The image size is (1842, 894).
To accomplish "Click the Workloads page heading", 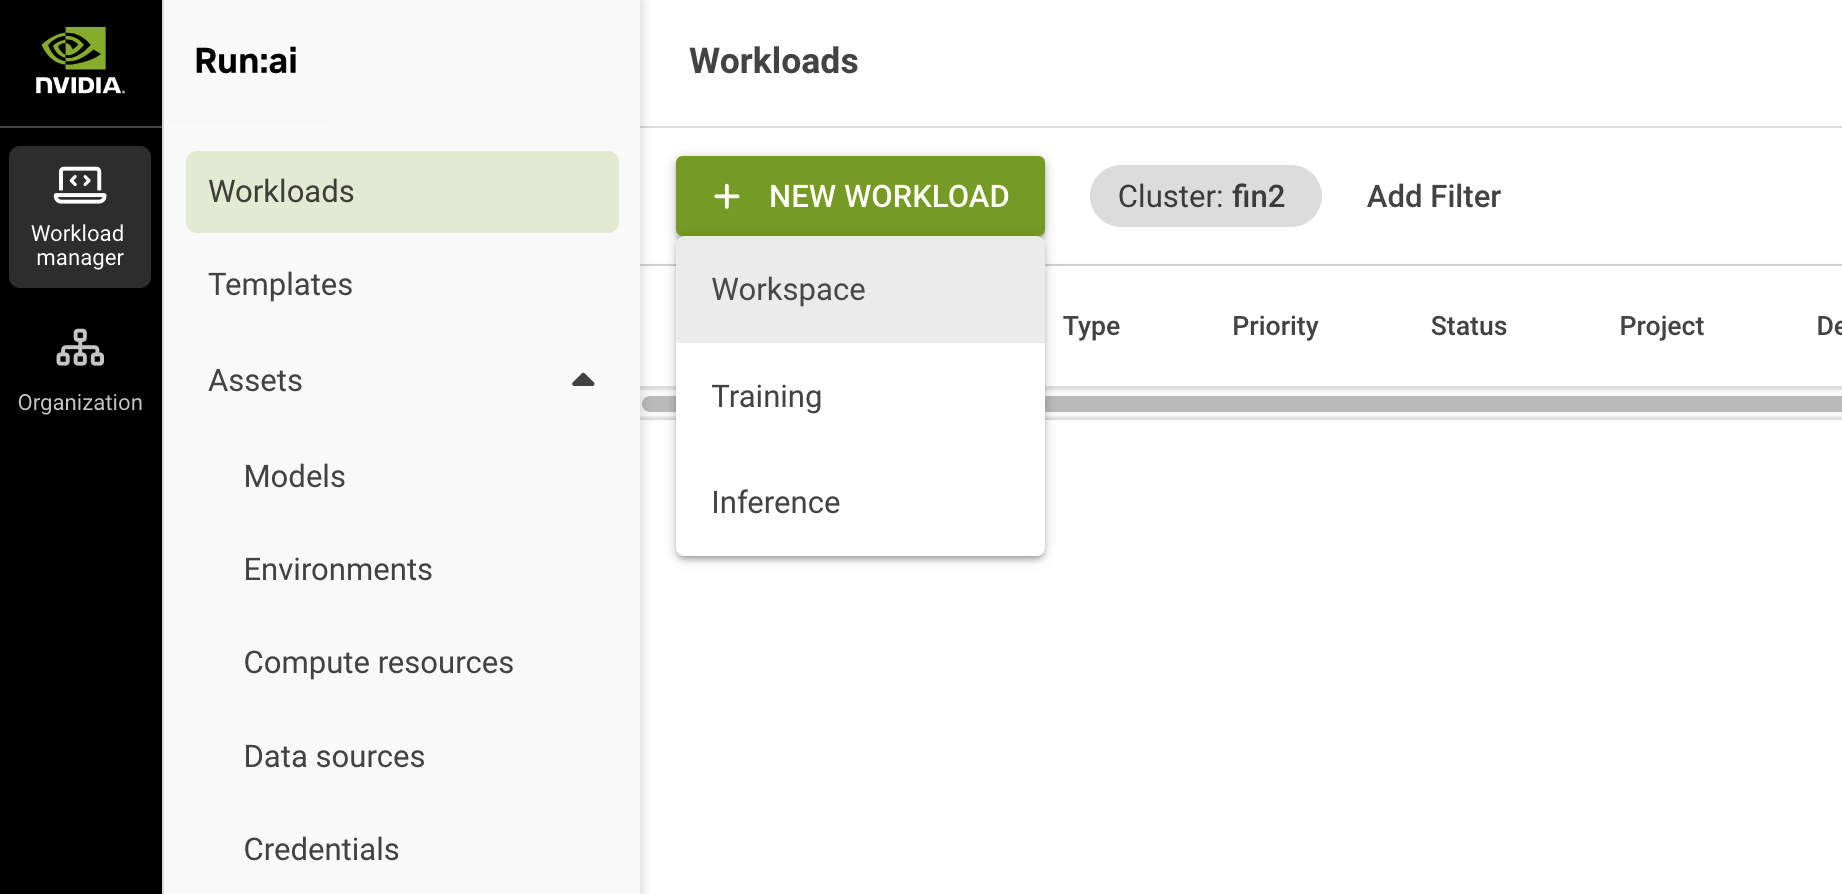I will (774, 61).
